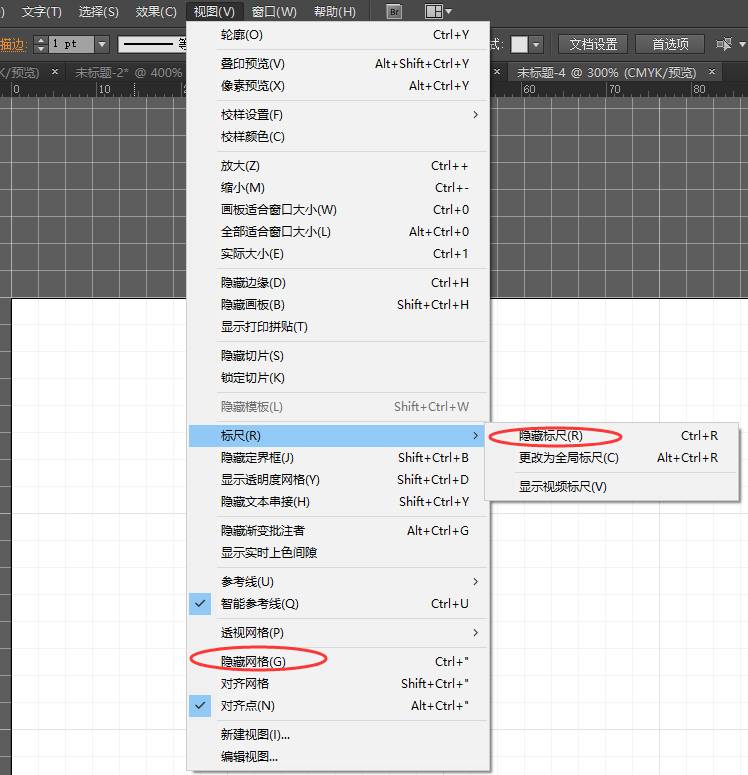Choose 隐藏画板(B)
Screen dimensions: 748x775
pyautogui.click(x=339, y=305)
